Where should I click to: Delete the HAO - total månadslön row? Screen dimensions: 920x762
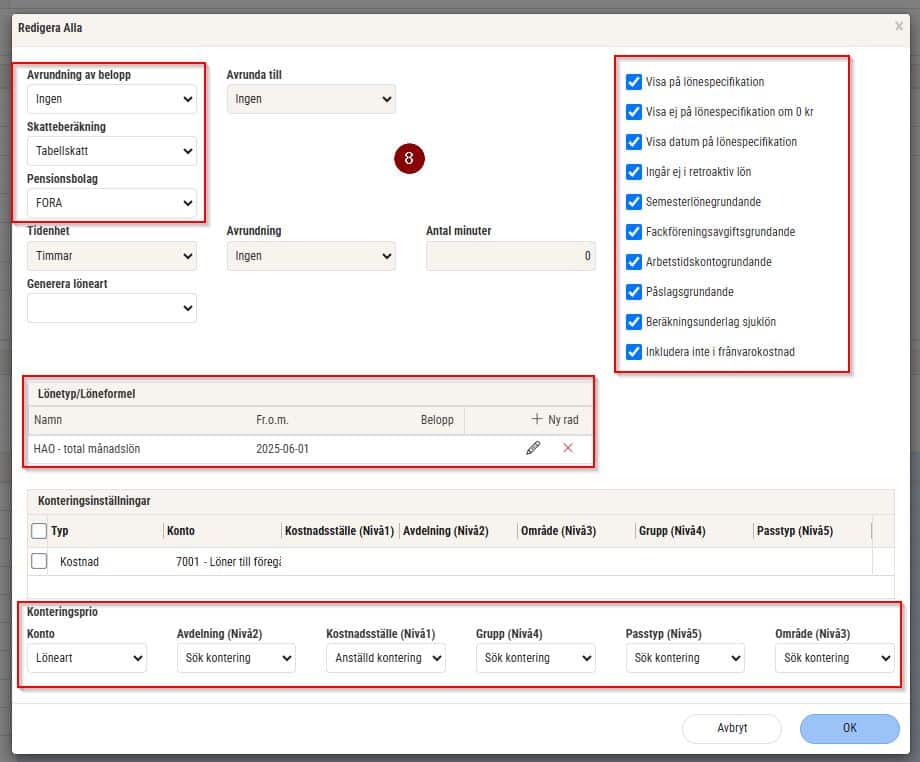pyautogui.click(x=567, y=448)
